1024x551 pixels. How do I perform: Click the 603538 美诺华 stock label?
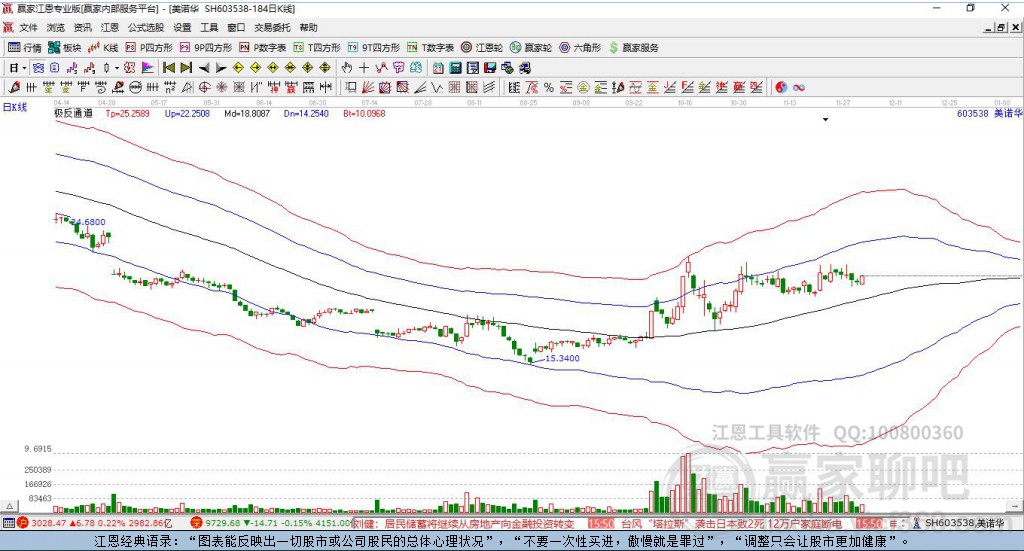coord(989,113)
